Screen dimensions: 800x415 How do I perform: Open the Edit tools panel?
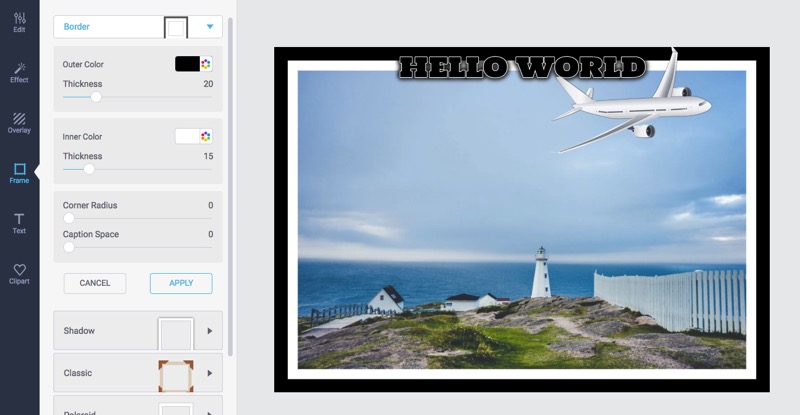click(19, 23)
